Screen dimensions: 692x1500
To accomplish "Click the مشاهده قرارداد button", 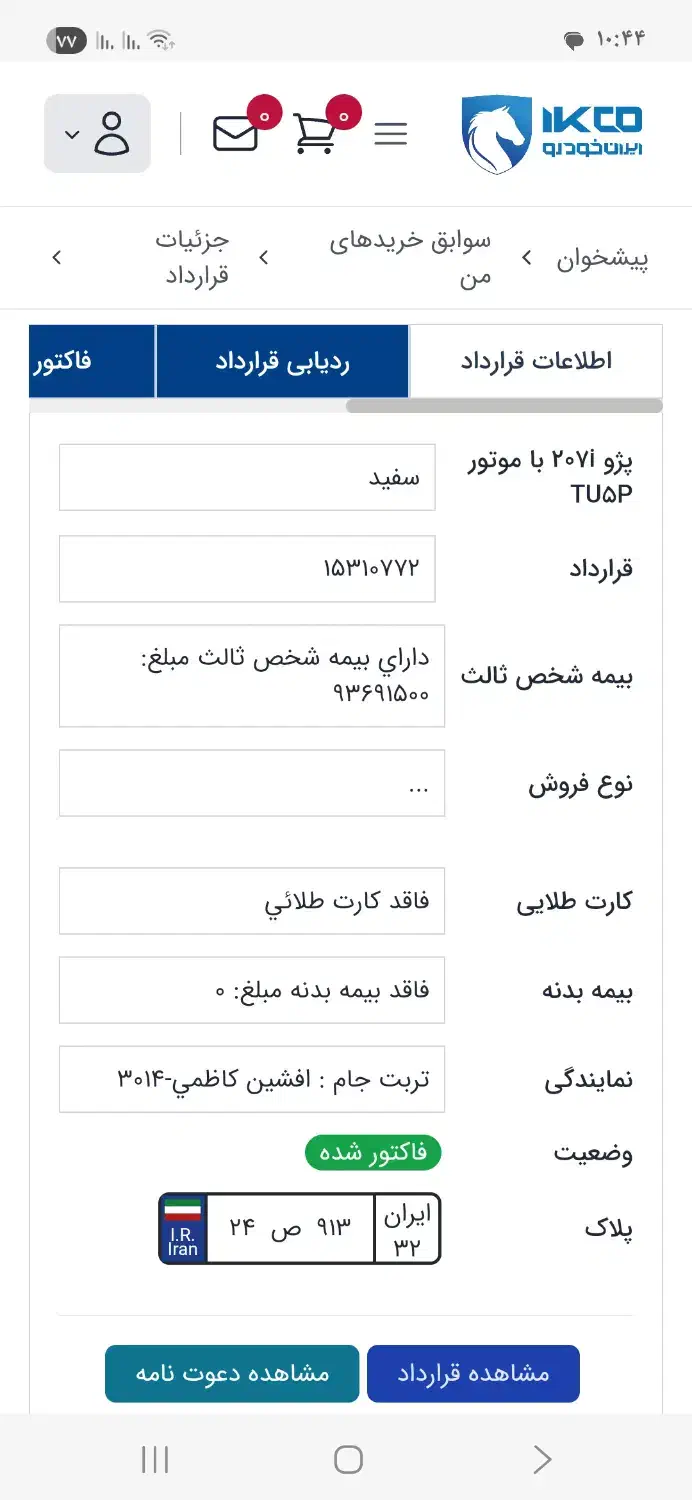I will [473, 1373].
